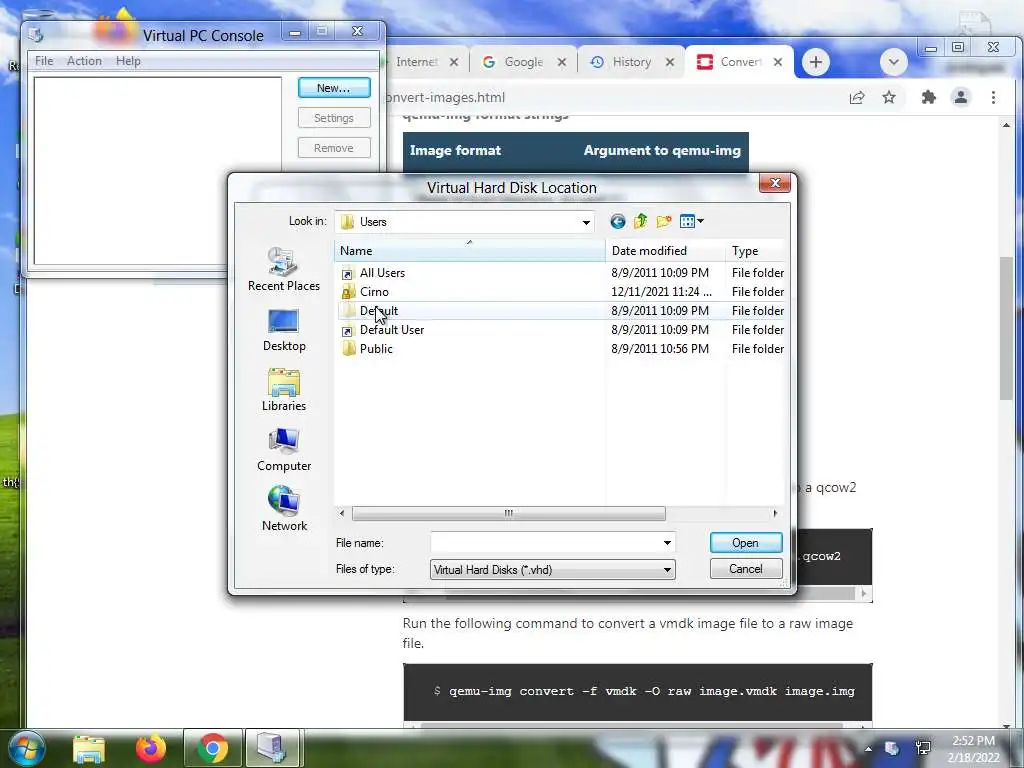Open Help menu in Virtual PC Console
Image resolution: width=1024 pixels, height=768 pixels.
[x=128, y=61]
